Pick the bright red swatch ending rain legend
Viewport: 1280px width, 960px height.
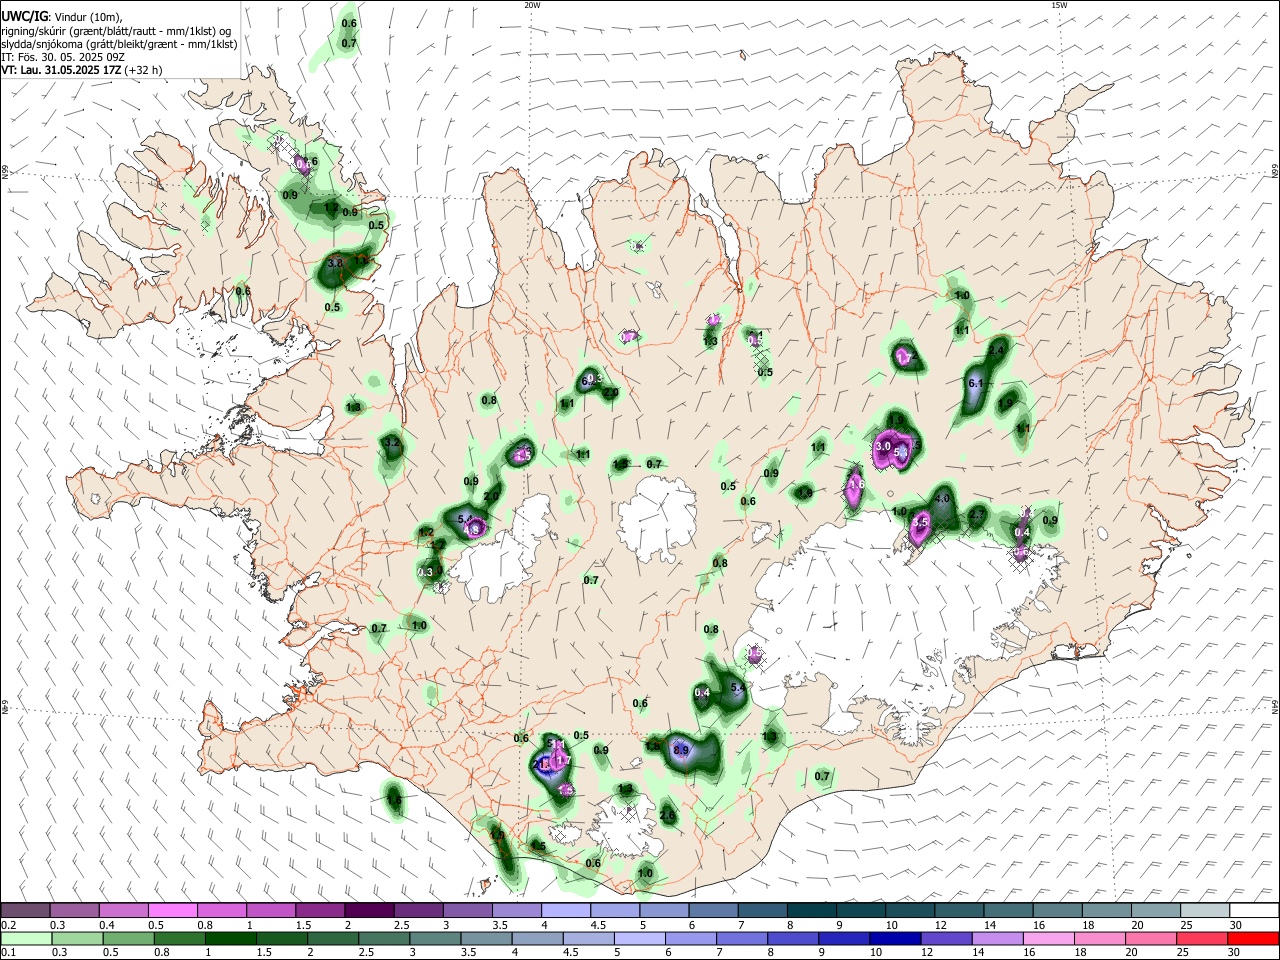tap(1254, 939)
